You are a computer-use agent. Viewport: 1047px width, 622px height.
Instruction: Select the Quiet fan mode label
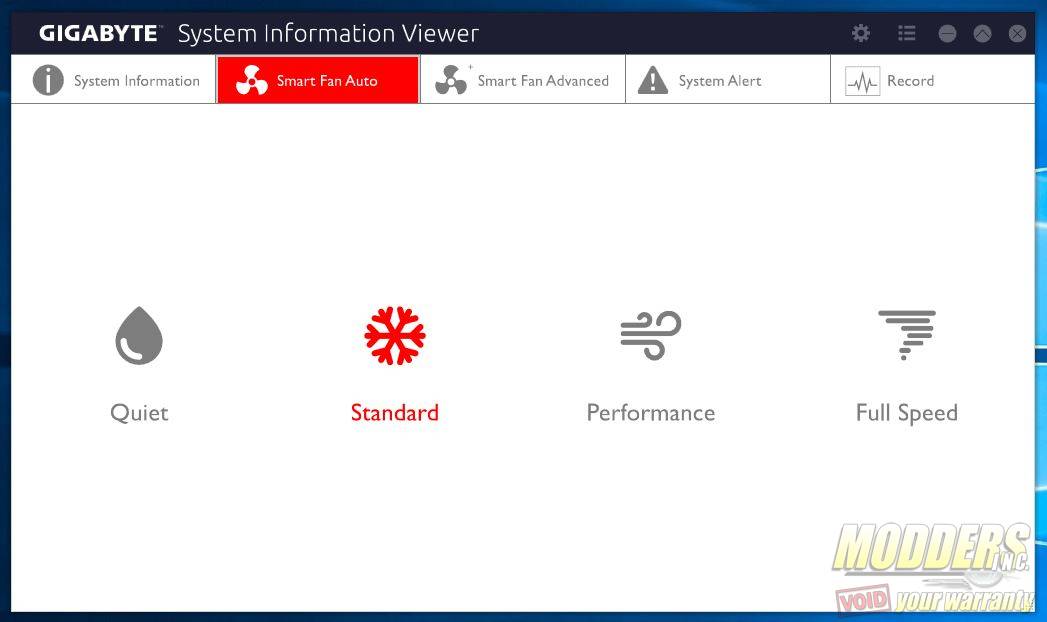click(x=139, y=412)
